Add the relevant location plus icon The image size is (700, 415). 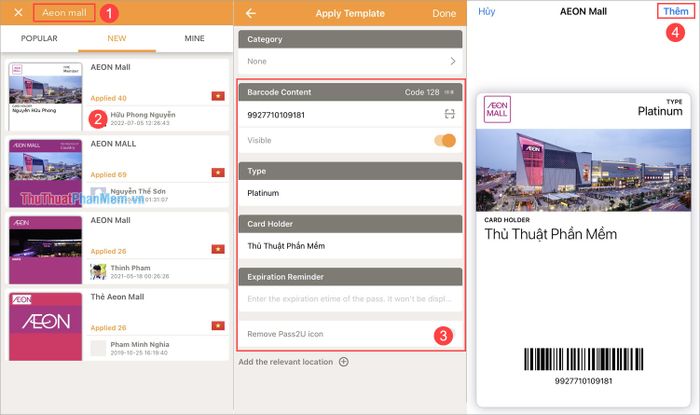[x=343, y=362]
